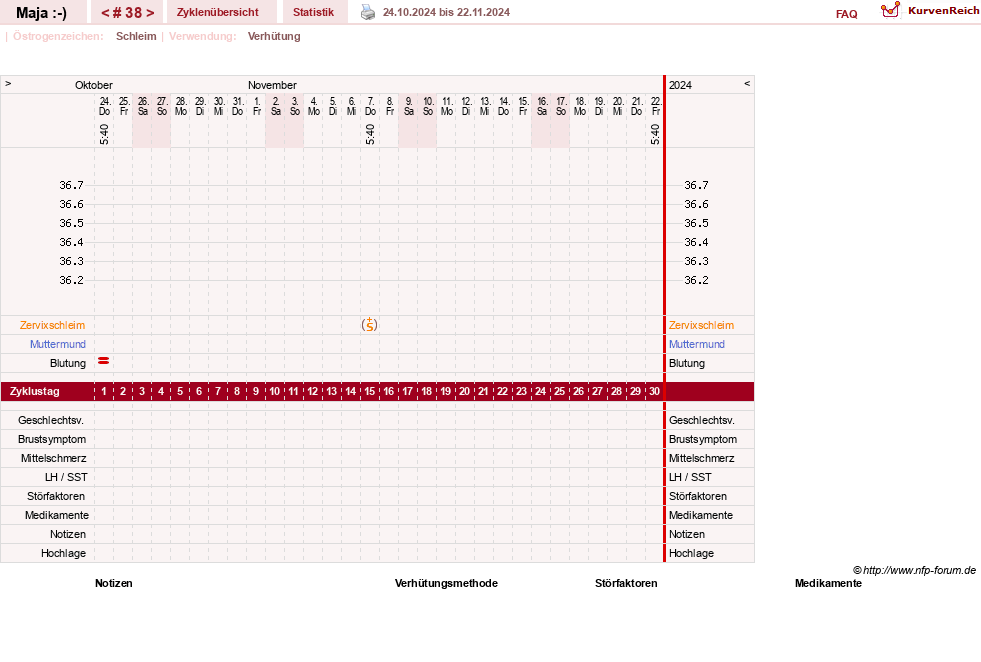Click the left Mittelschmerz row label
981x662 pixels.
tap(53, 458)
